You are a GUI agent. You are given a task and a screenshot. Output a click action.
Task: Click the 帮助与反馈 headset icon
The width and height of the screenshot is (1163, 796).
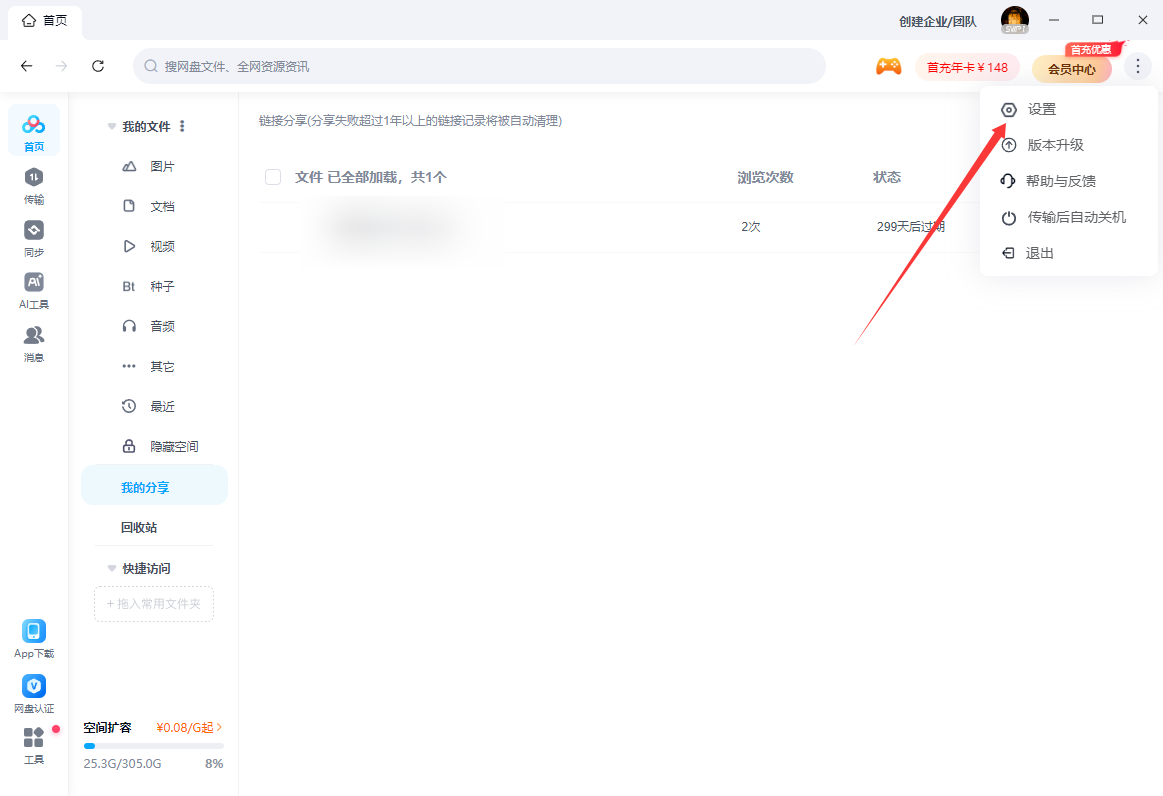[x=1008, y=181]
